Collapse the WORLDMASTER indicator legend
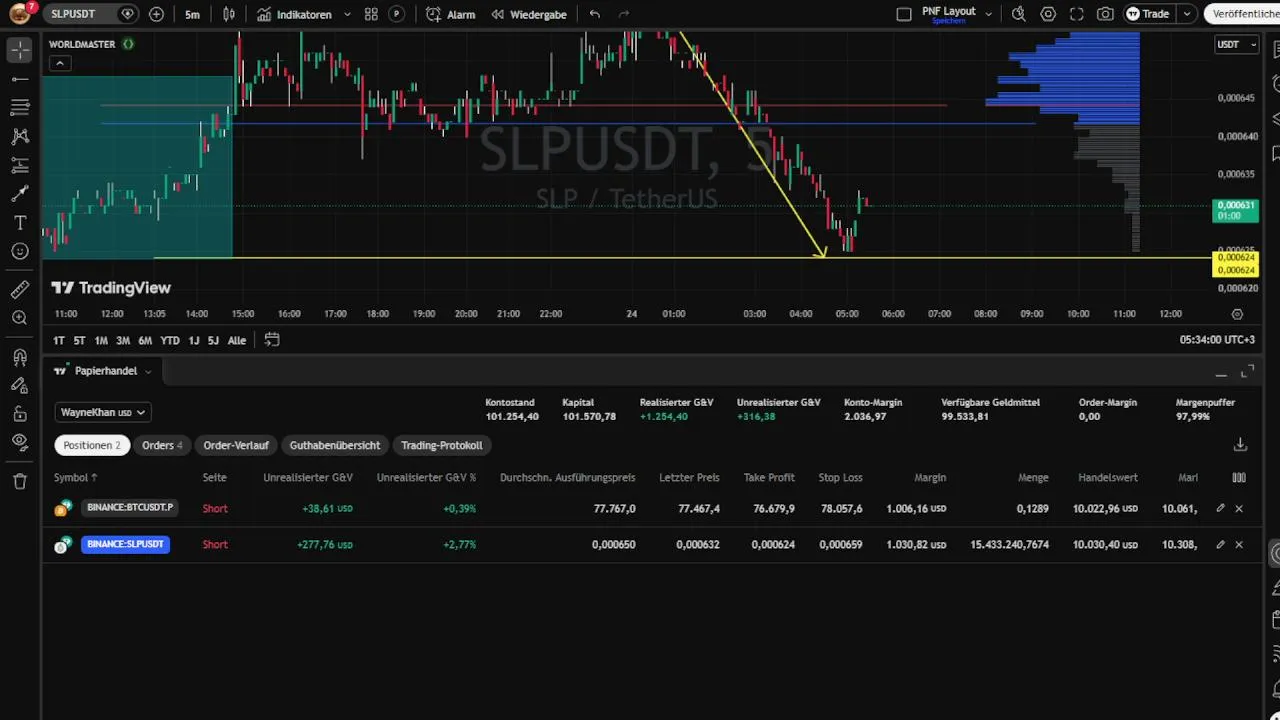Screen dimensions: 1280x720 coord(60,63)
